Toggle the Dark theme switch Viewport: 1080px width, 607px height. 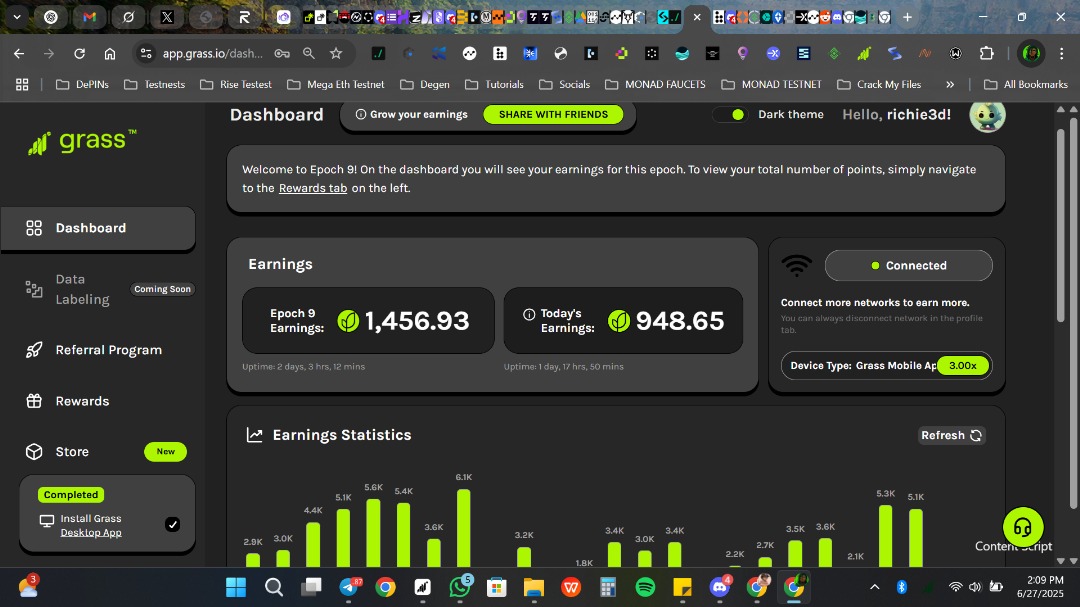click(730, 114)
